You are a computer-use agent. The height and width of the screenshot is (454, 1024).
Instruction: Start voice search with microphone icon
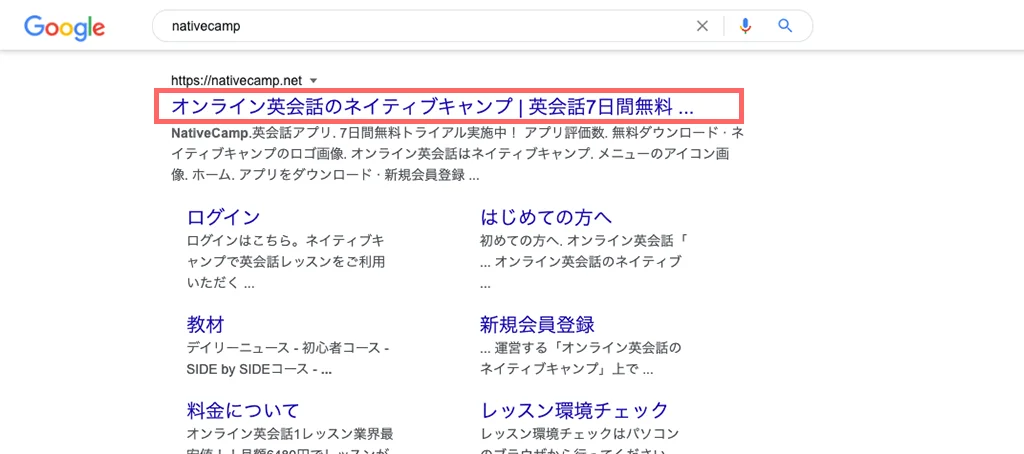pyautogui.click(x=745, y=26)
